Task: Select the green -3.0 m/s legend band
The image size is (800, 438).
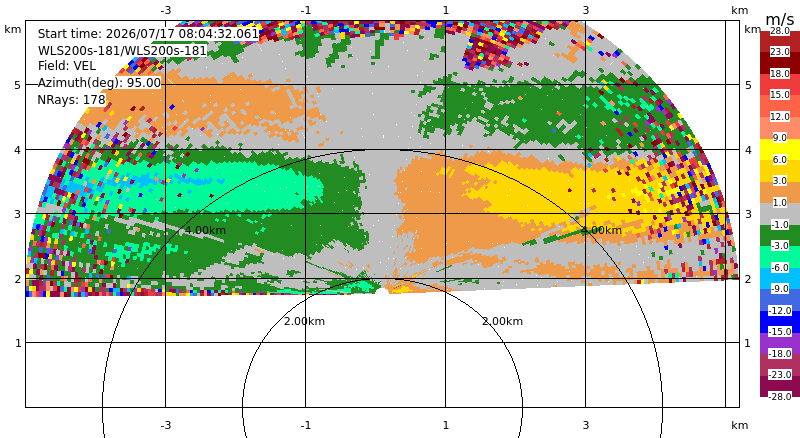Action: click(780, 236)
